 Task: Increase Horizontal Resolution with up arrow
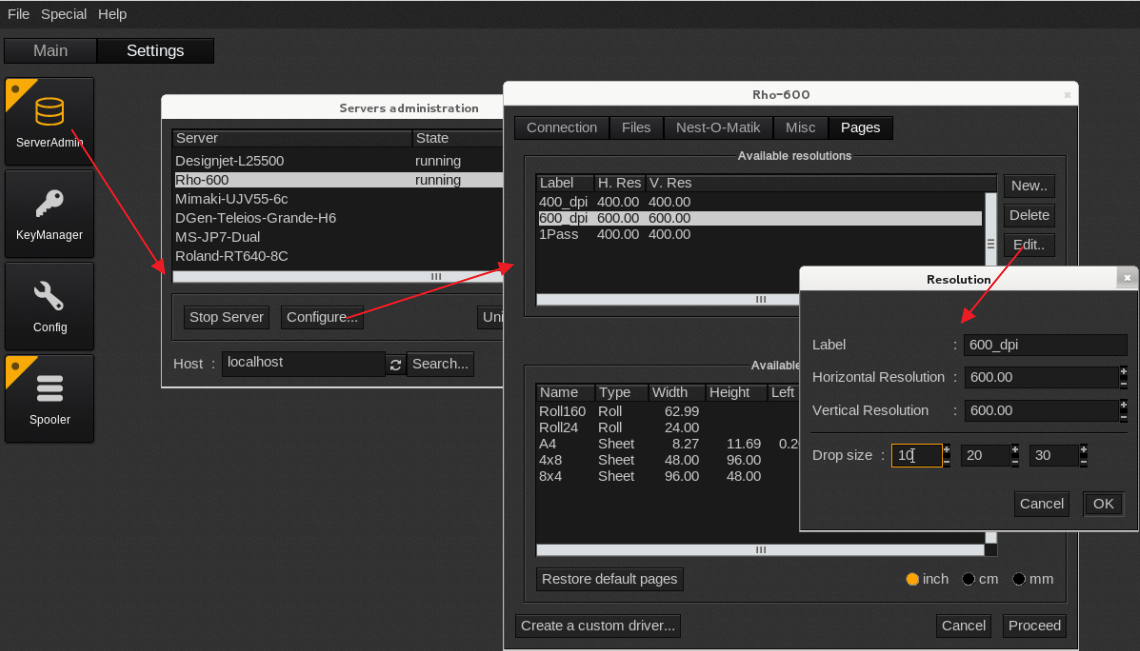pyautogui.click(x=1123, y=372)
